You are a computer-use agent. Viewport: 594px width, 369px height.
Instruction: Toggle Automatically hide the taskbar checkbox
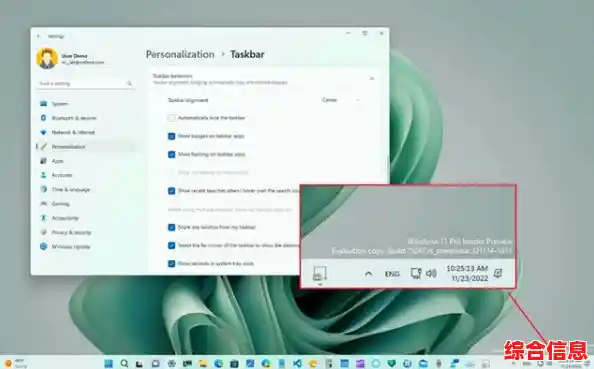pyautogui.click(x=171, y=118)
